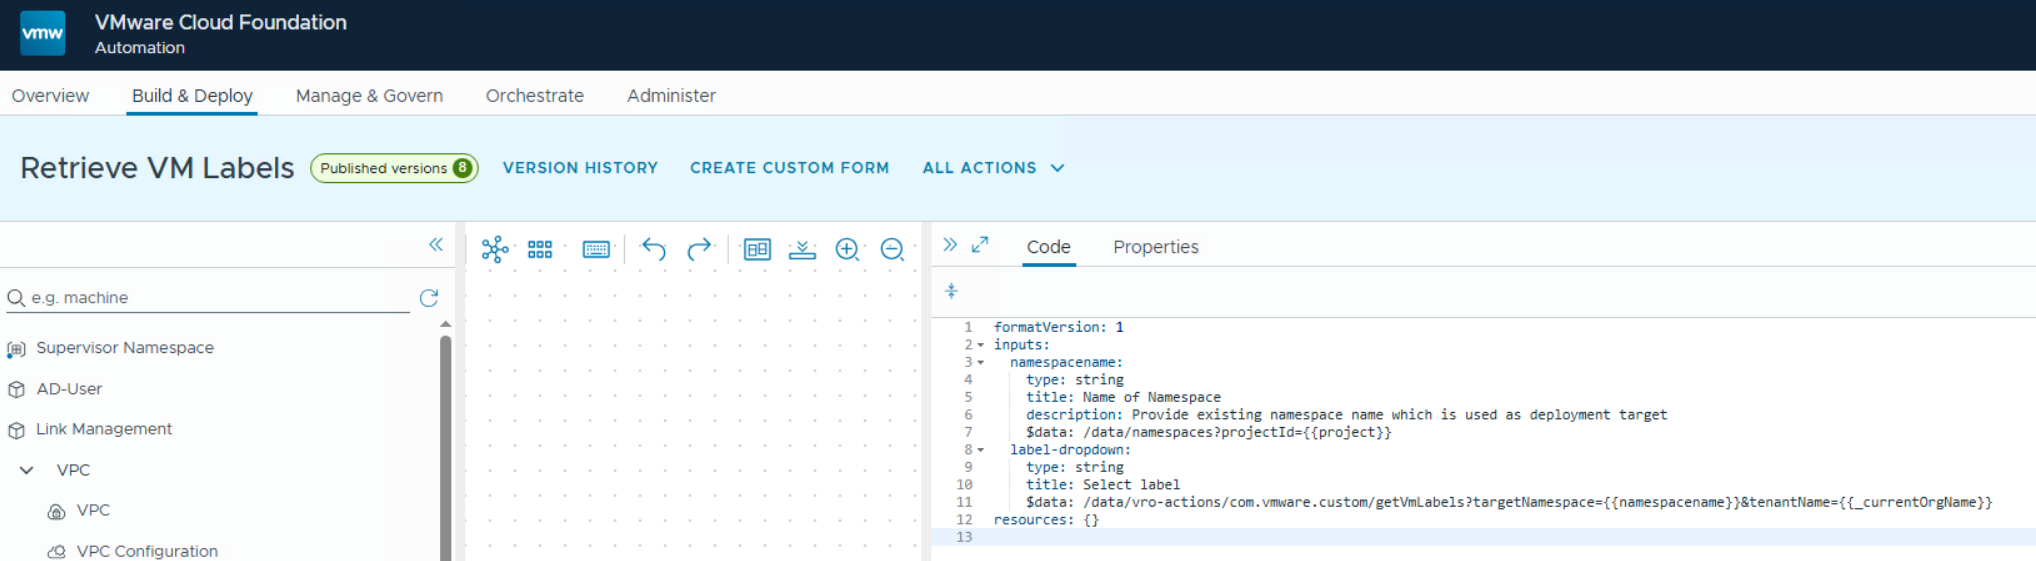
Task: Switch canvas to topology graph view
Action: 494,249
